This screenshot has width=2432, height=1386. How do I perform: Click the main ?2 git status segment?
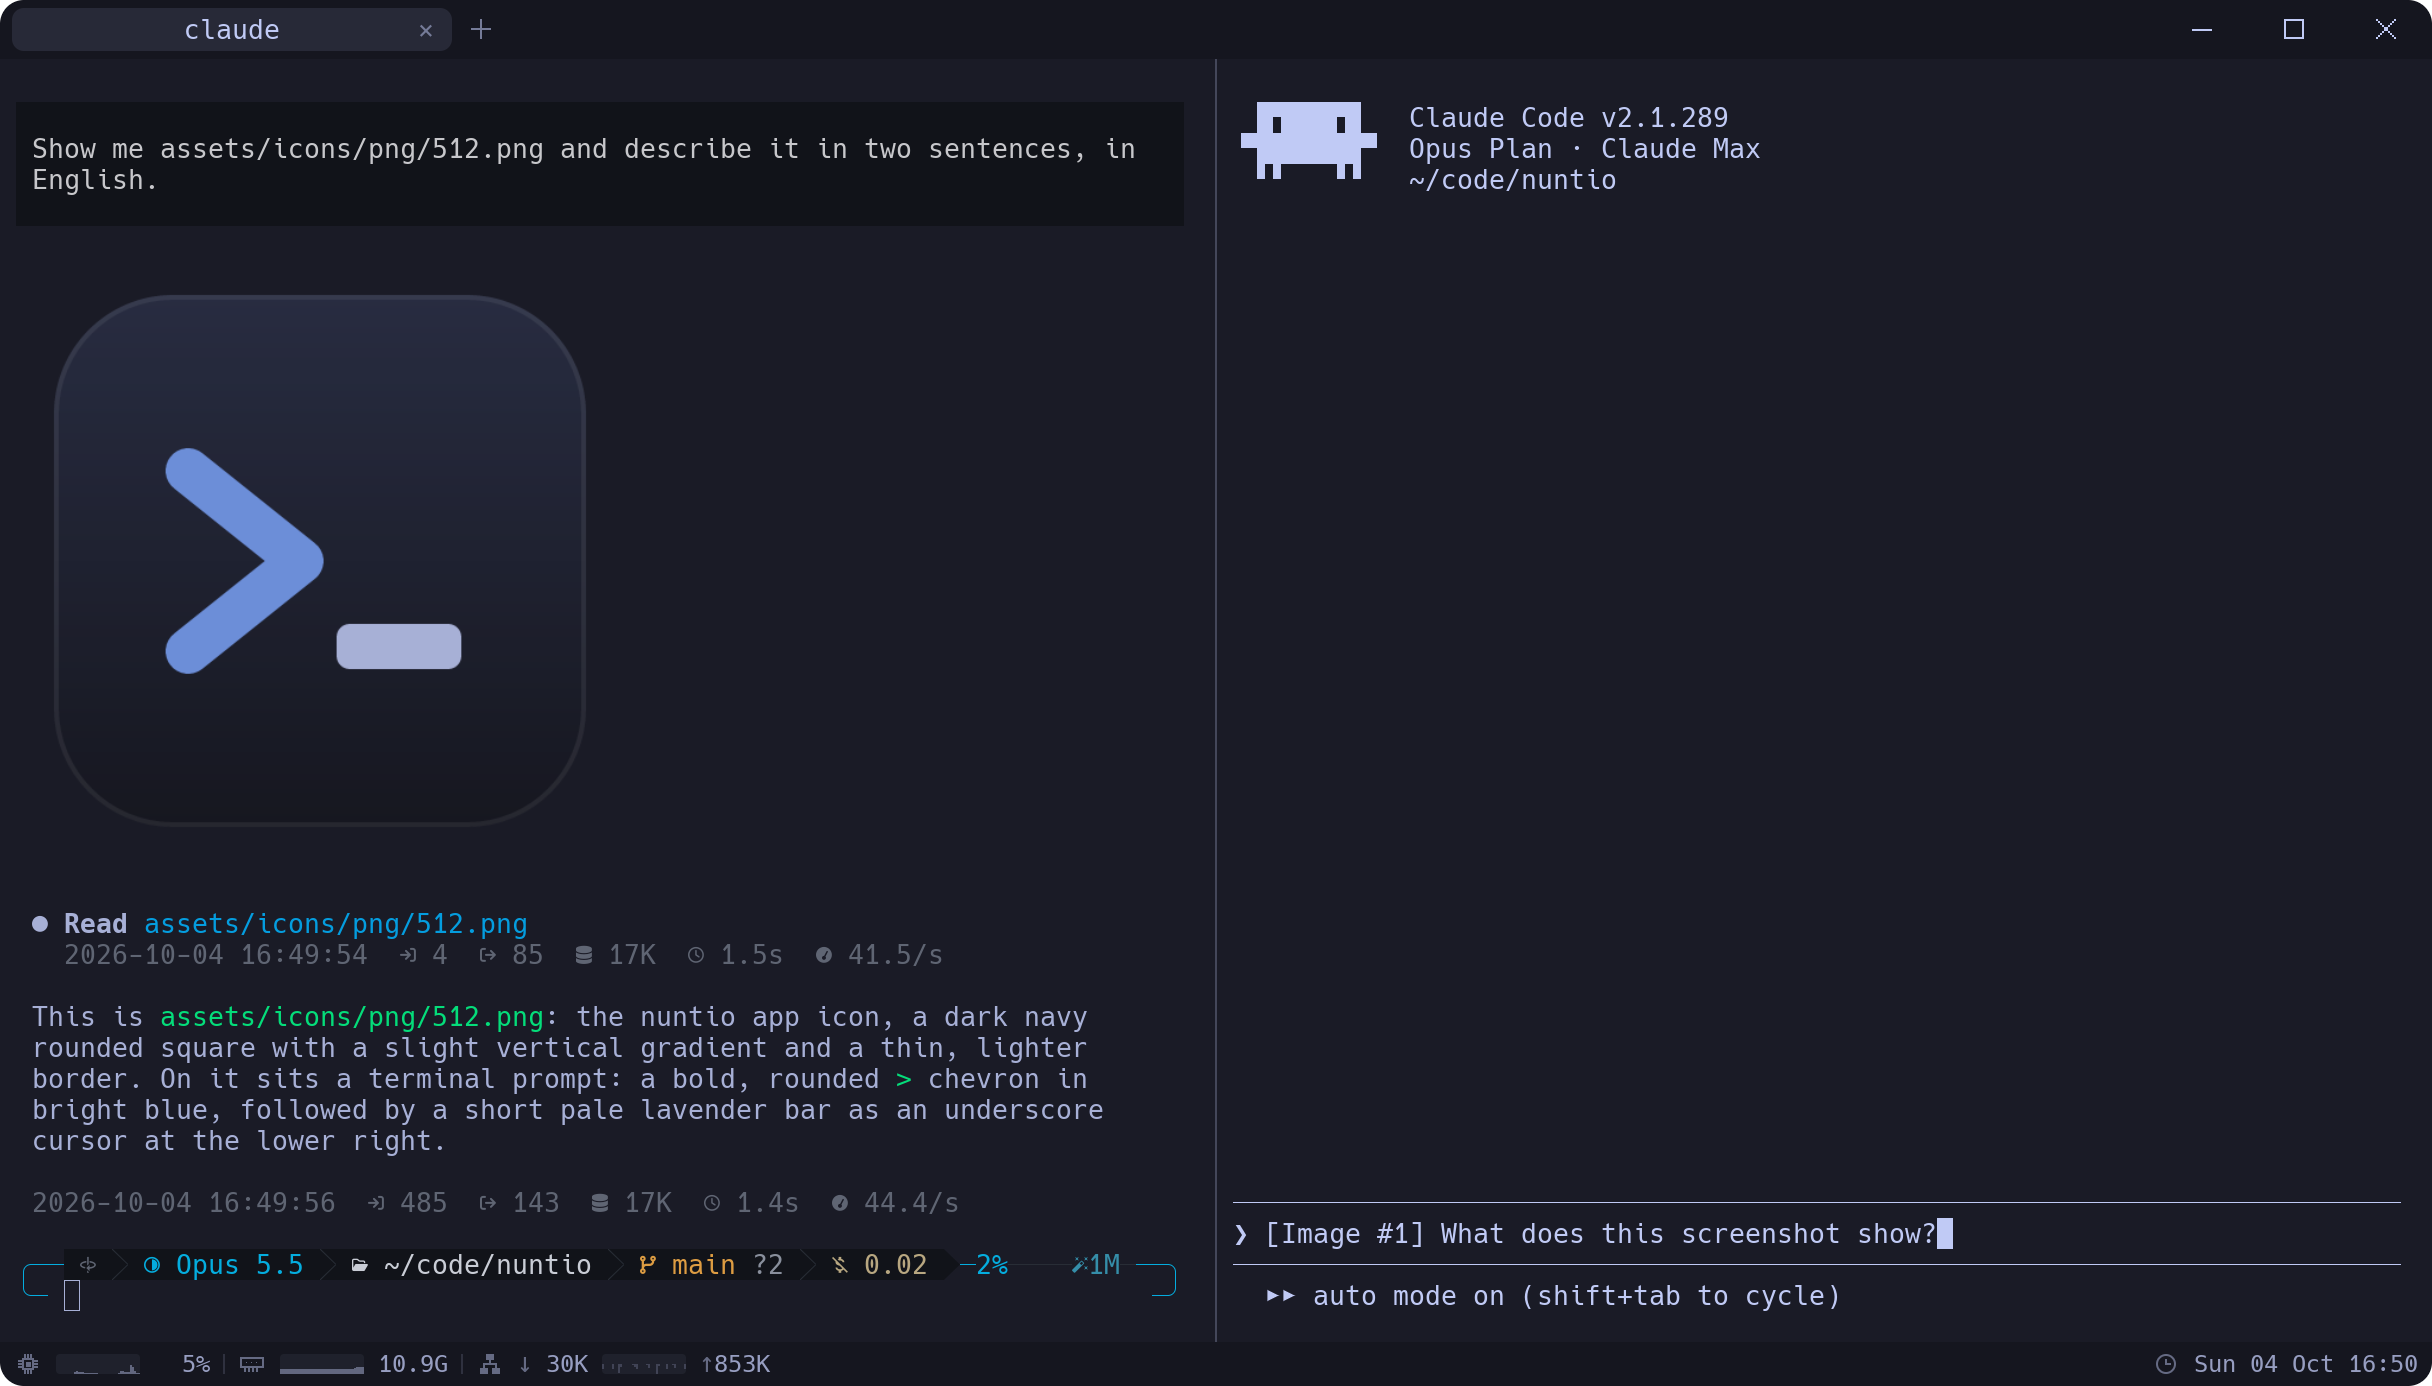coord(712,1265)
